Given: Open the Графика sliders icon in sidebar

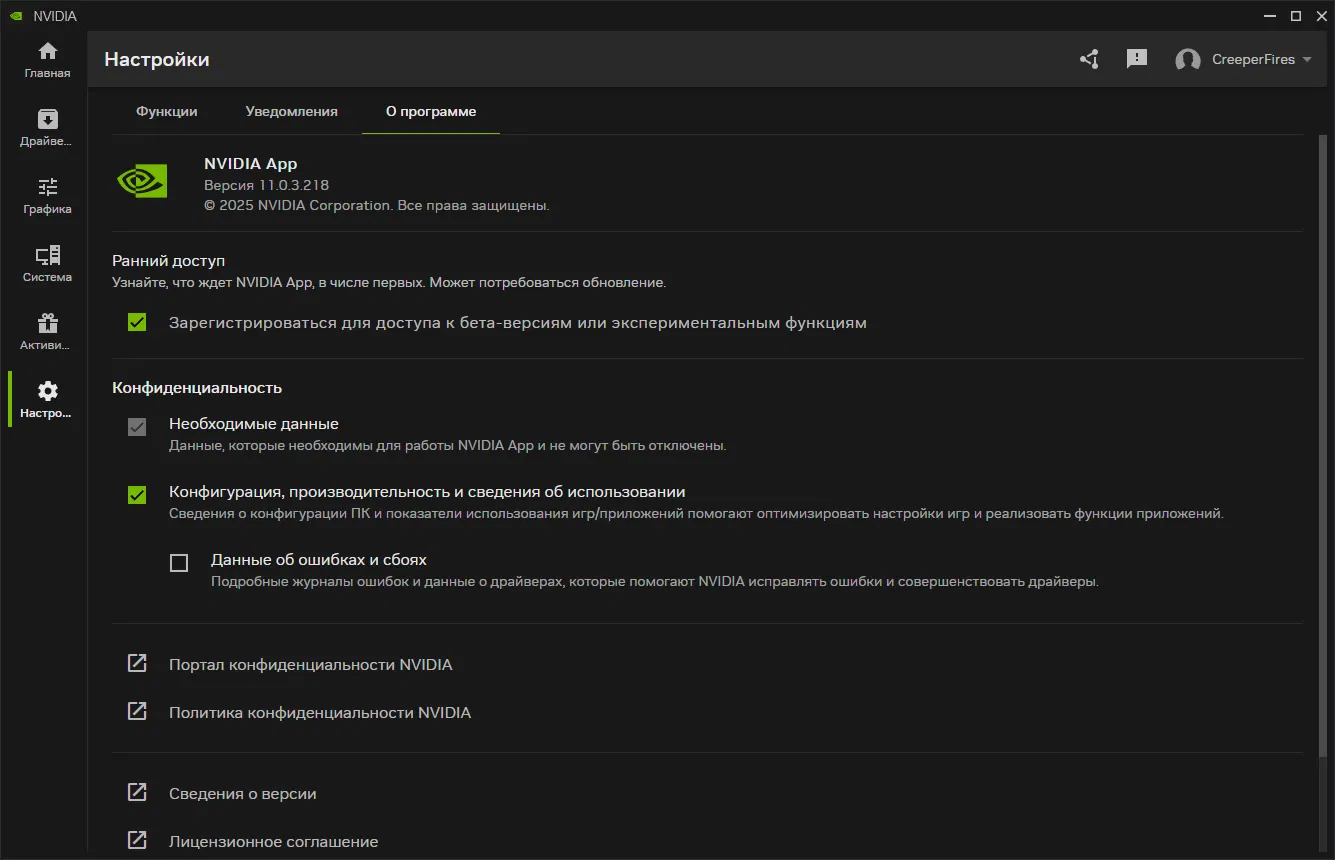Looking at the screenshot, I should click(48, 188).
